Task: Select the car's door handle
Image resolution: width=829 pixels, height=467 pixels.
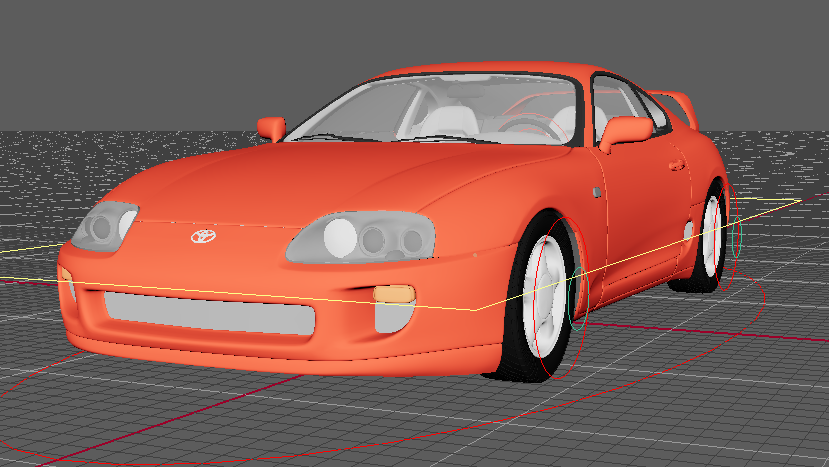Action: pyautogui.click(x=677, y=164)
